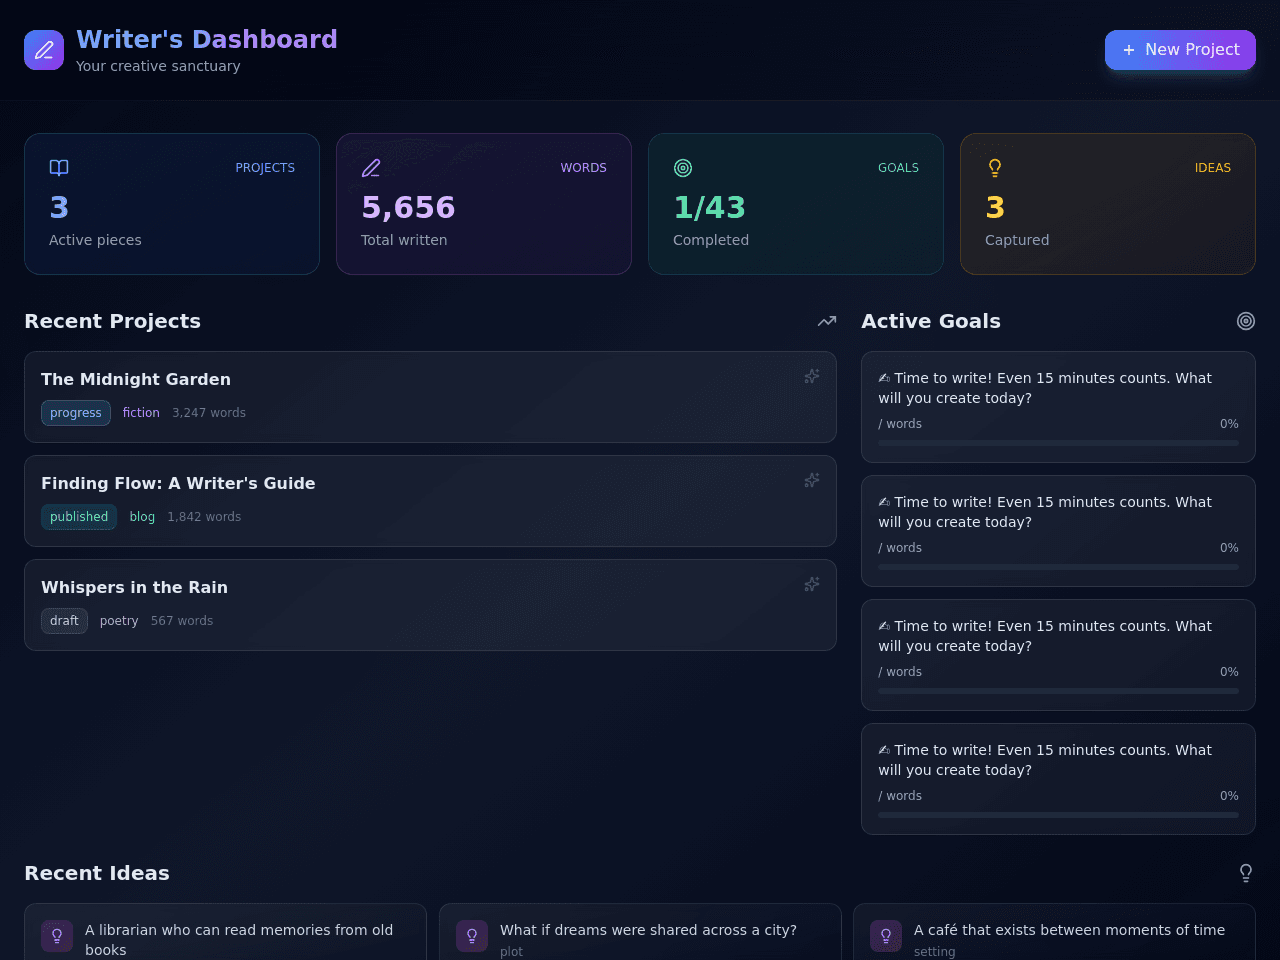Screen dimensions: 1280x960
Task: Click sparkle icon on Whispers in the Rain
Action: coord(812,584)
